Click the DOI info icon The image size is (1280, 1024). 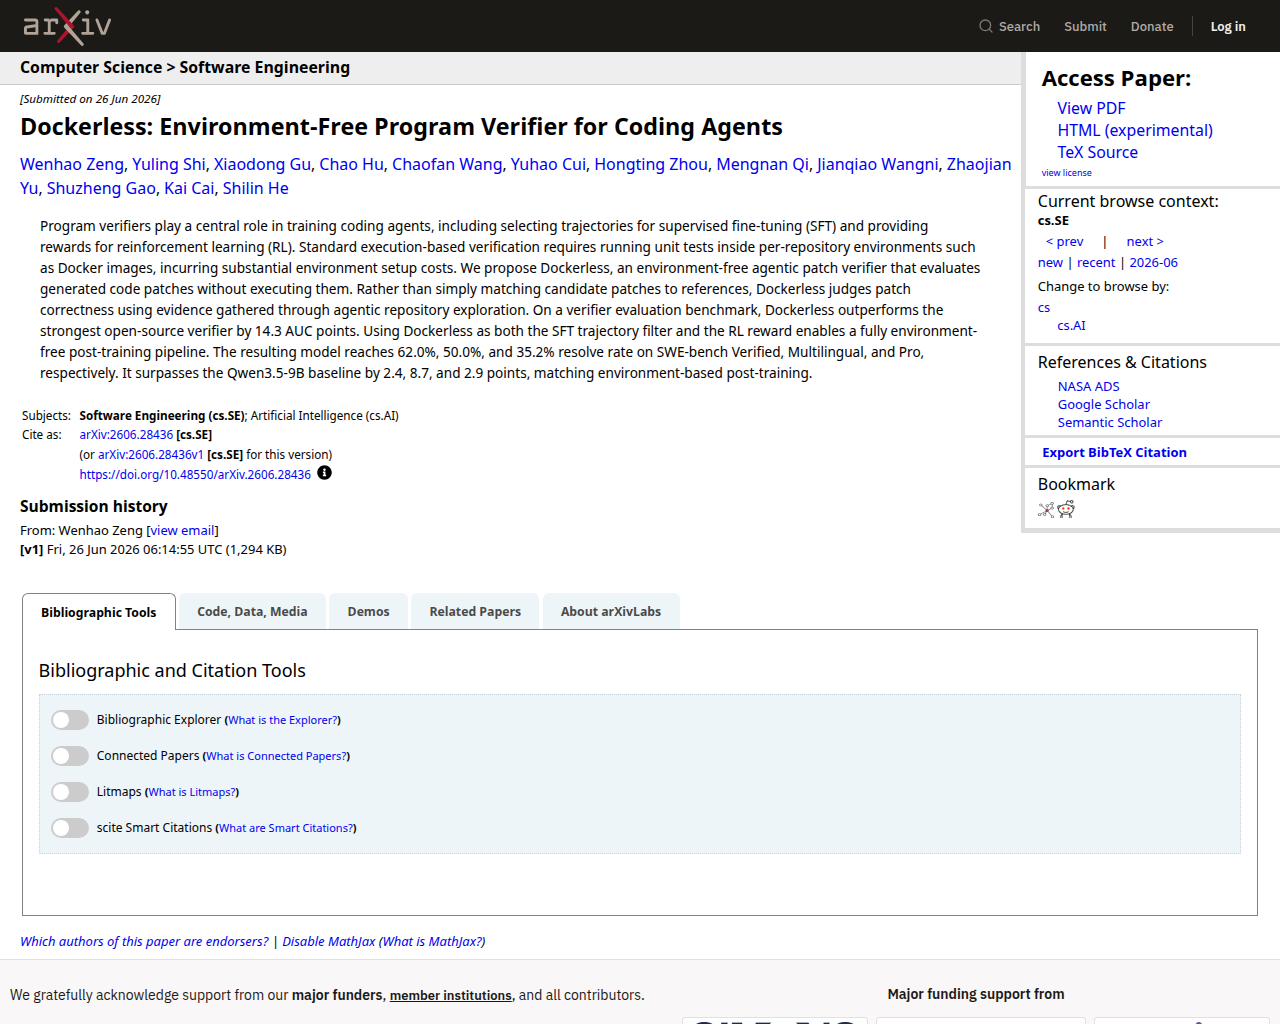coord(325,473)
